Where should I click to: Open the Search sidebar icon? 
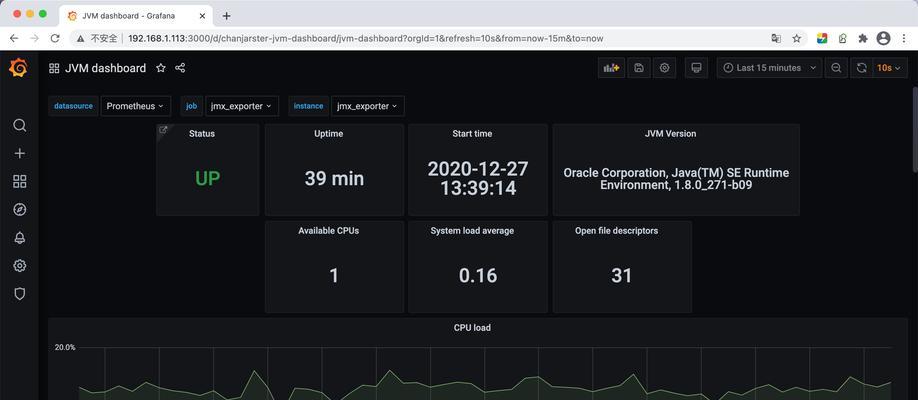[x=19, y=125]
